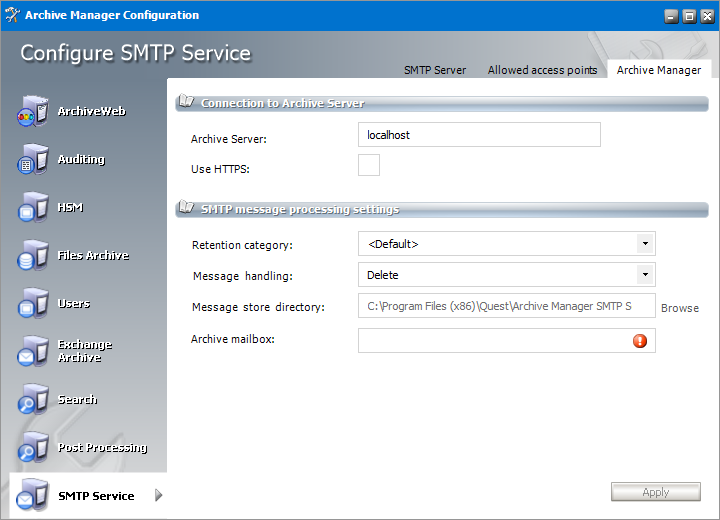720x520 pixels.
Task: Open the ArchiveWeb sidebar icon
Action: tap(33, 112)
